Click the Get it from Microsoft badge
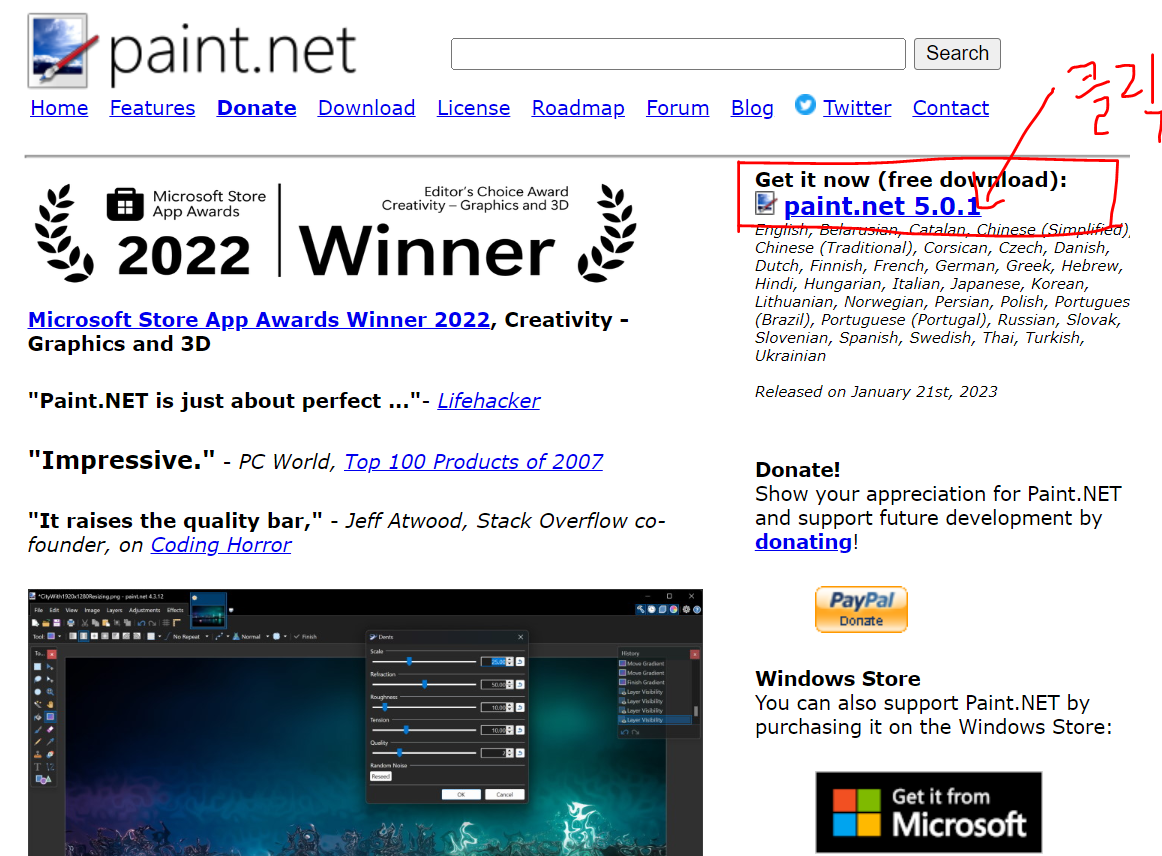This screenshot has width=1162, height=856. click(929, 812)
